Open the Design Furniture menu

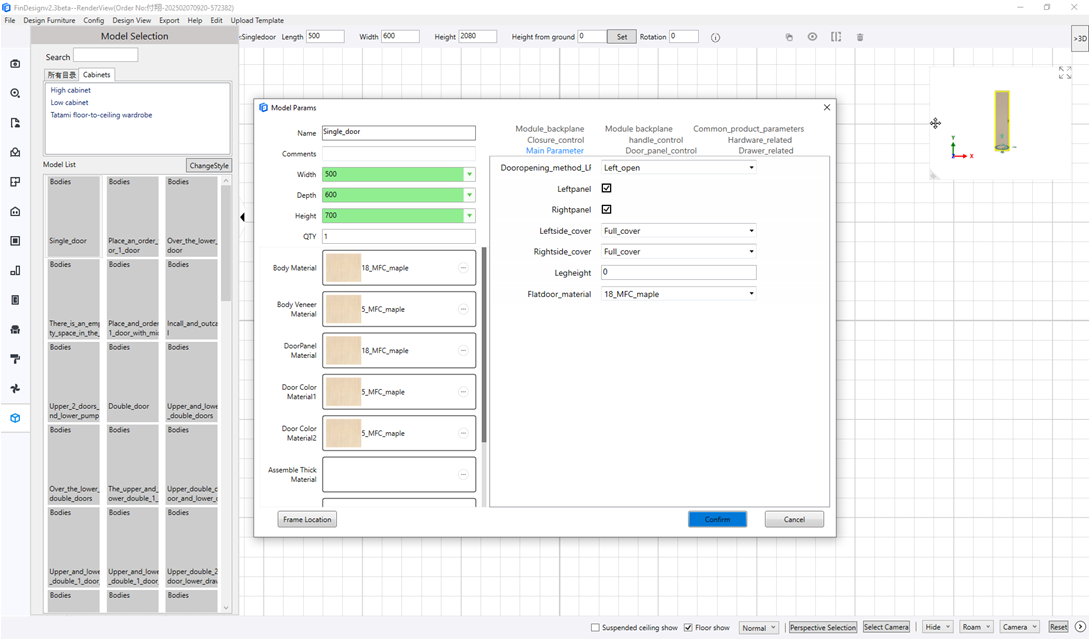49,20
